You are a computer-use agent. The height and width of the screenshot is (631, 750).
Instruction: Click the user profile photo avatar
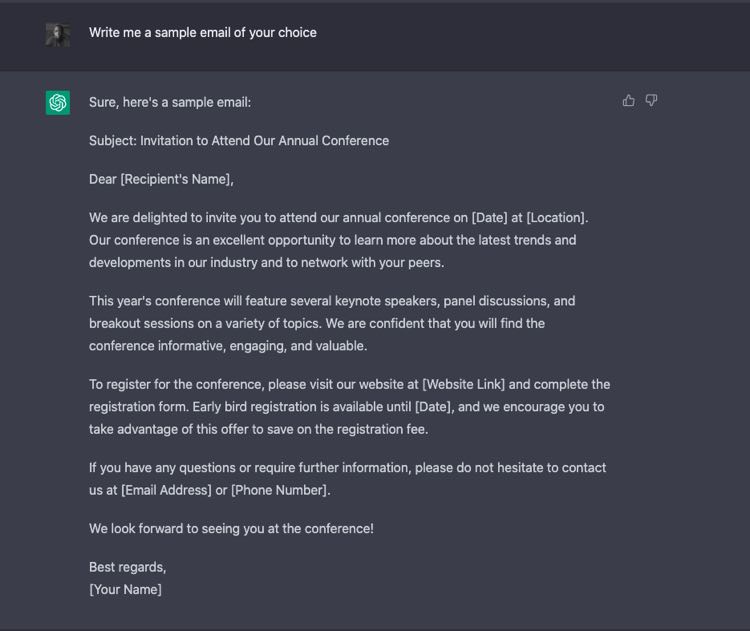pos(58,35)
